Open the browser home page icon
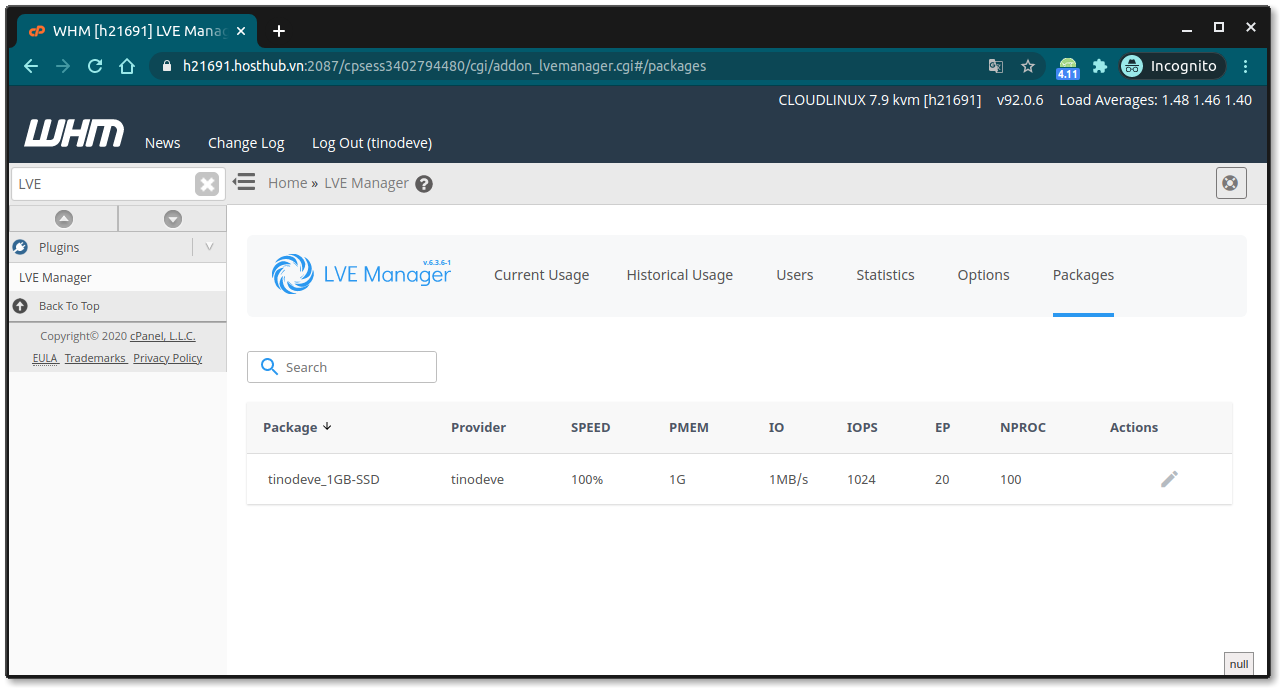The width and height of the screenshot is (1280, 688). pyautogui.click(x=127, y=66)
